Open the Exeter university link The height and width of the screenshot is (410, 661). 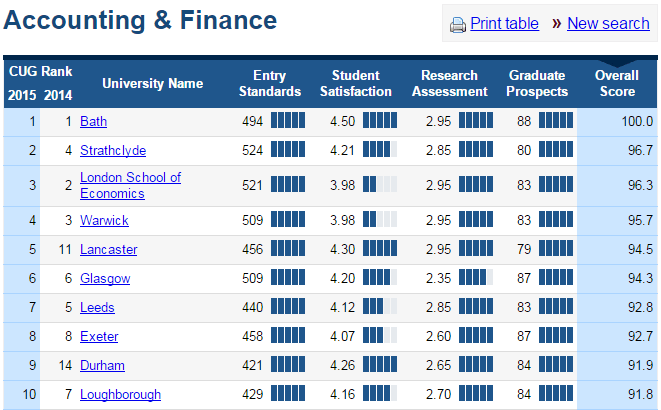99,337
